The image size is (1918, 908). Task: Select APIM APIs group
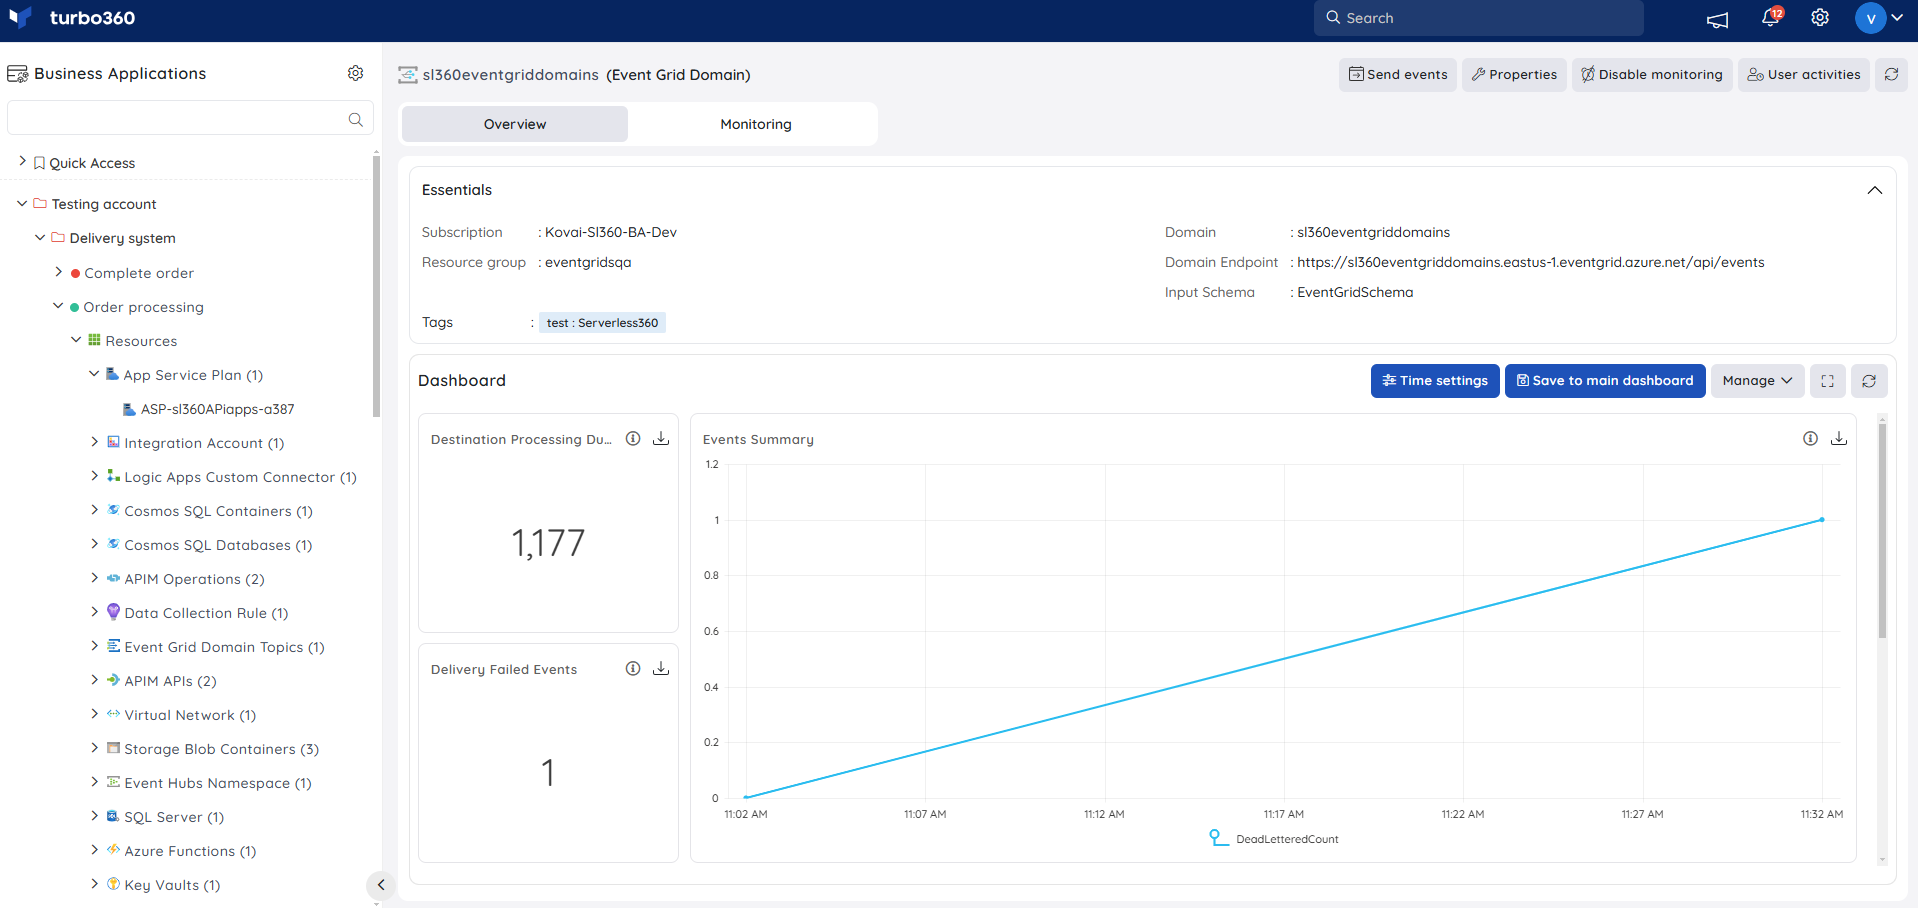tap(170, 681)
